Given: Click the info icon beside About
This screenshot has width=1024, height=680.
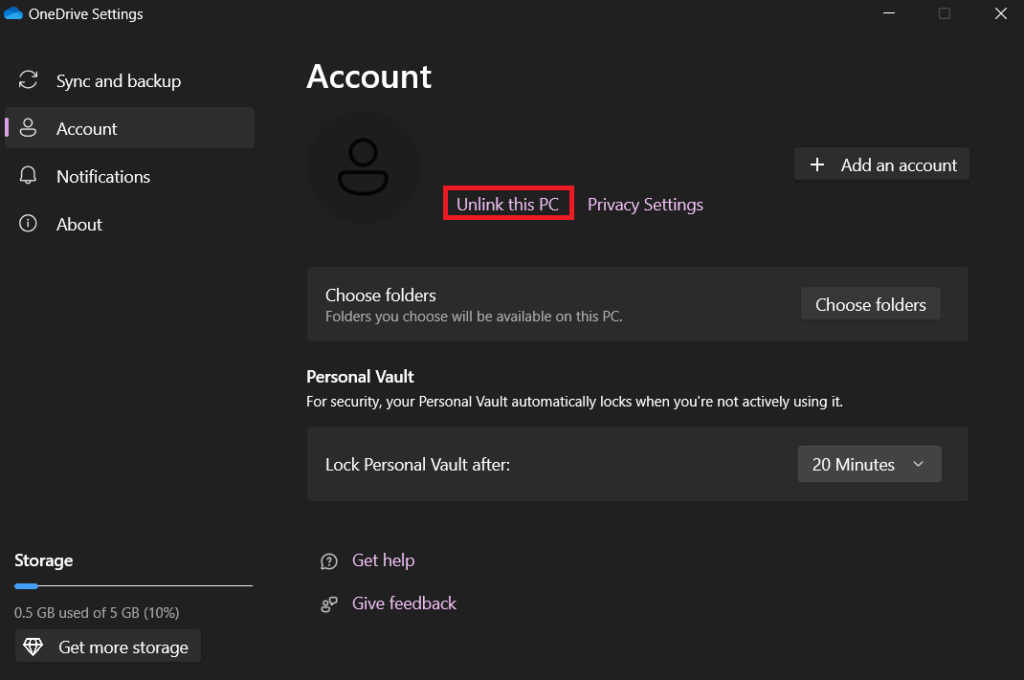Looking at the screenshot, I should pyautogui.click(x=28, y=223).
